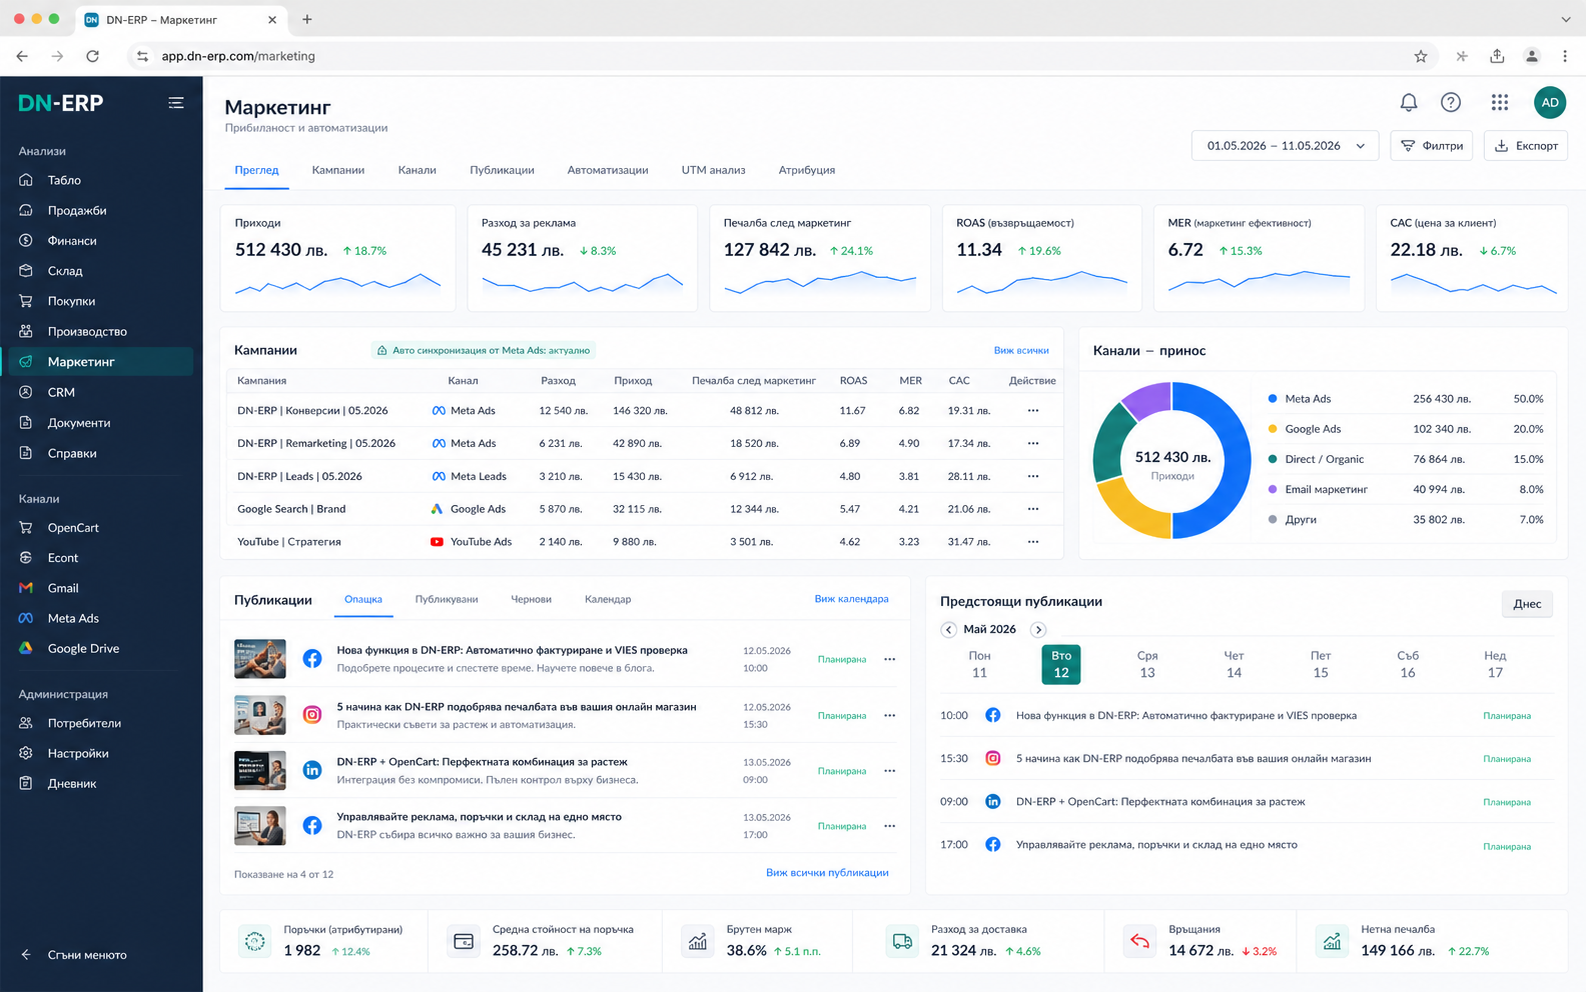
Task: Open actions menu for DN-ERP Конверсии campaign
Action: tap(1033, 410)
